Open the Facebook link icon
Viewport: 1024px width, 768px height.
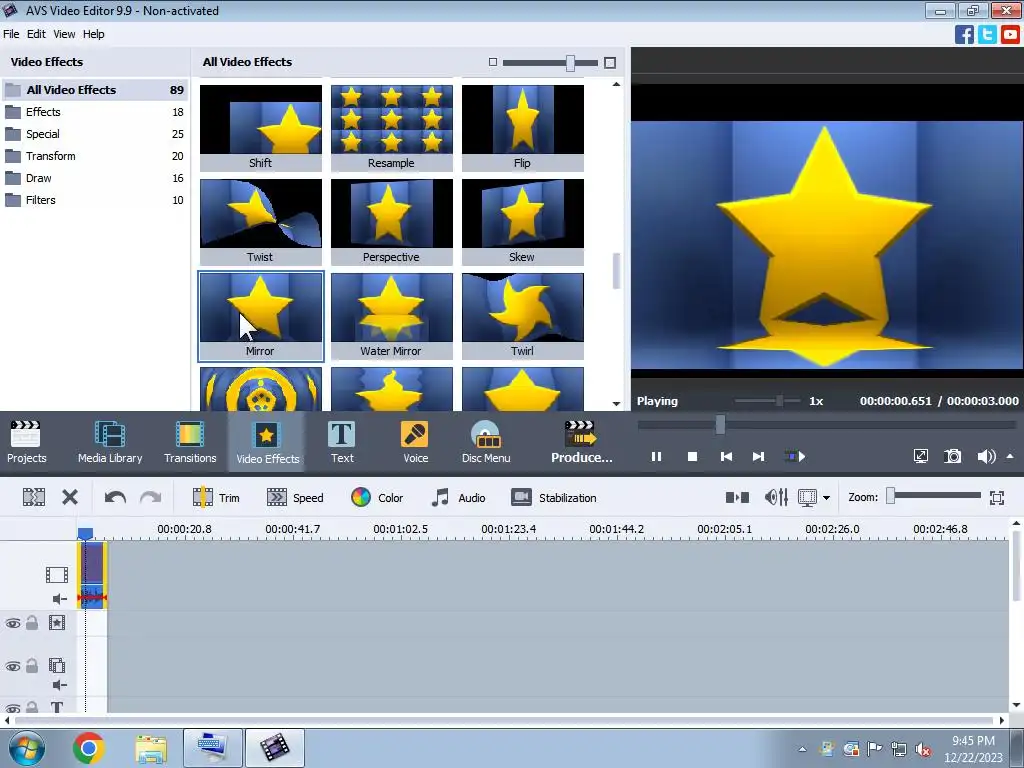[x=964, y=34]
